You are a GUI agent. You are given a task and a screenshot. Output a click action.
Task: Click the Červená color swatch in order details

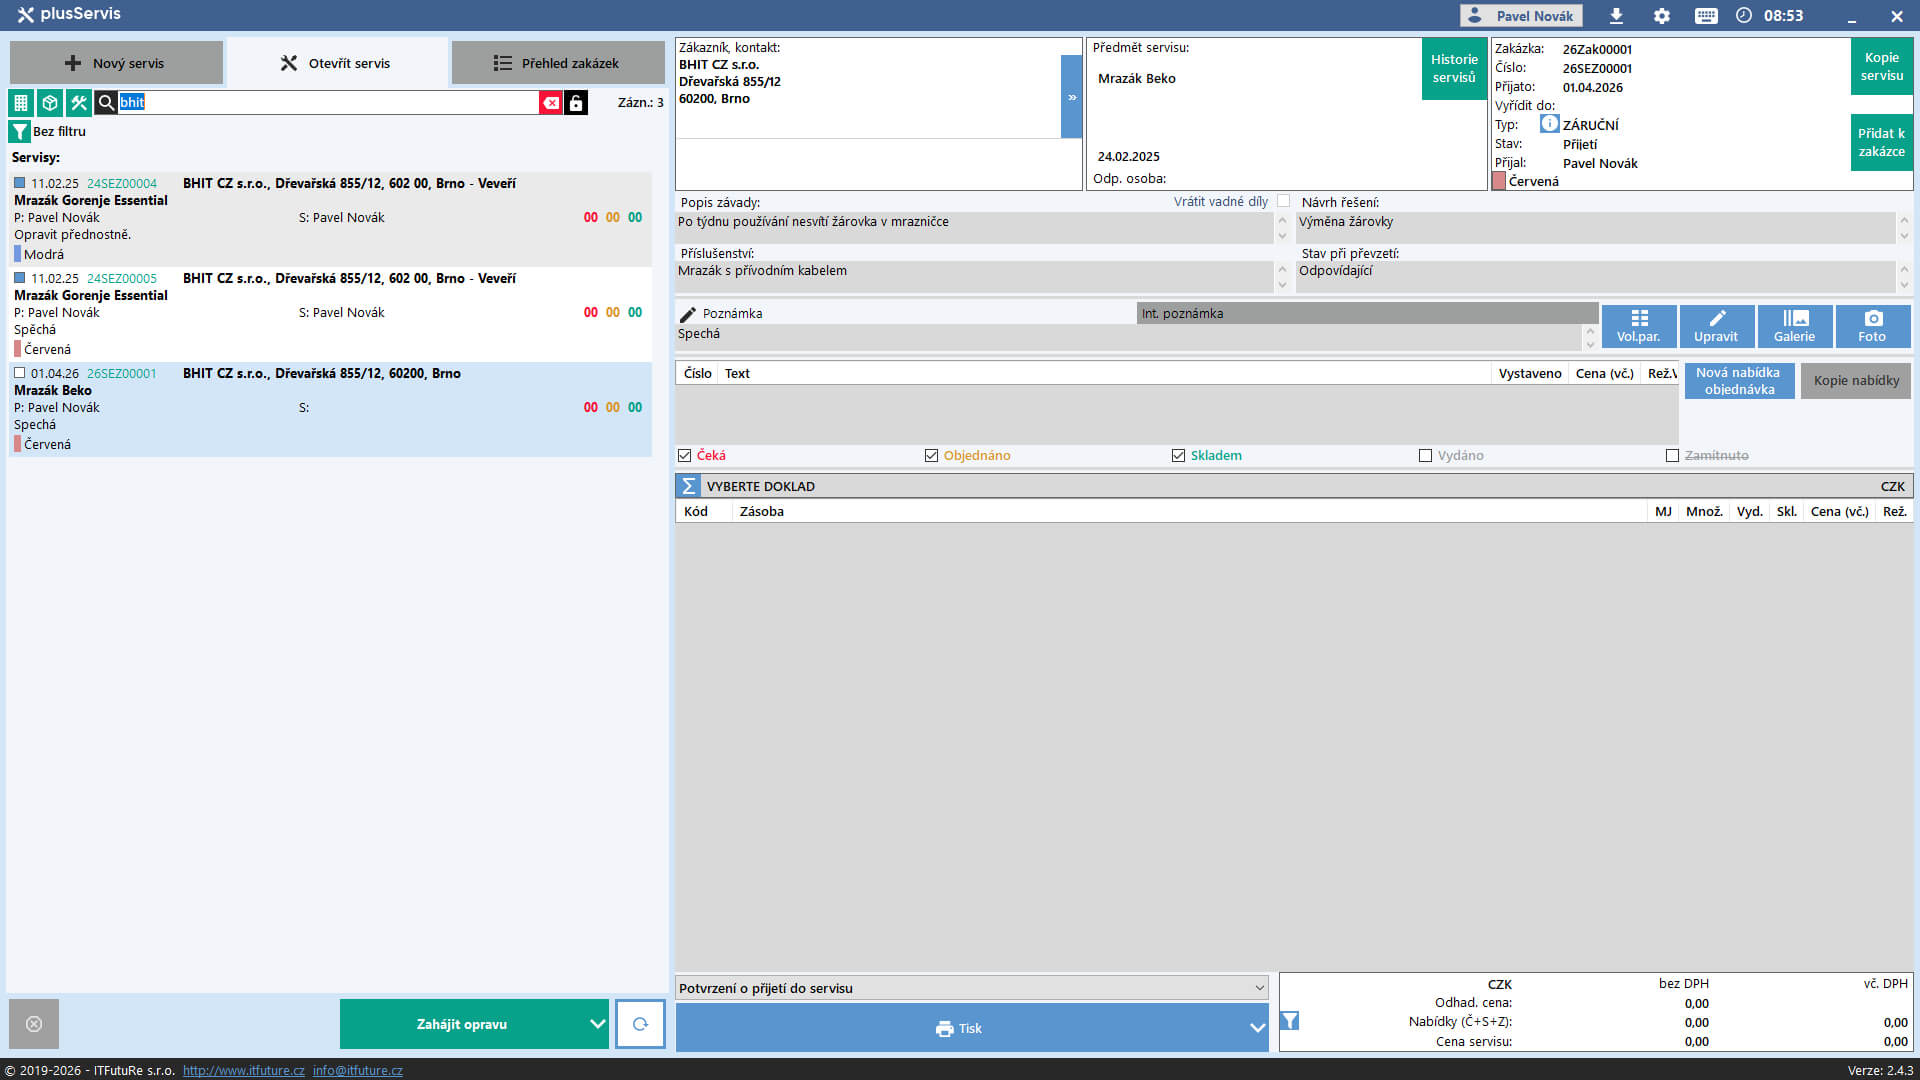[x=1499, y=181]
